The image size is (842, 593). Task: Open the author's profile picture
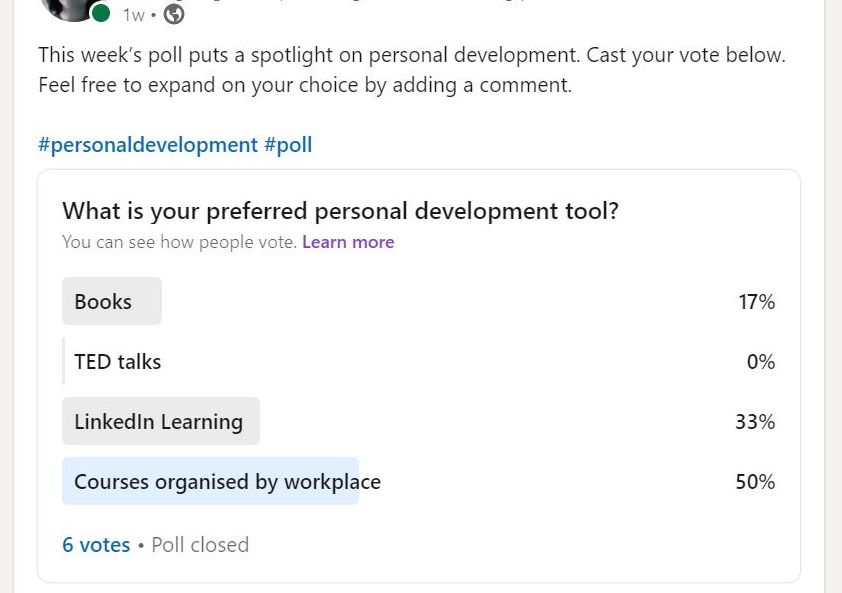click(x=68, y=6)
